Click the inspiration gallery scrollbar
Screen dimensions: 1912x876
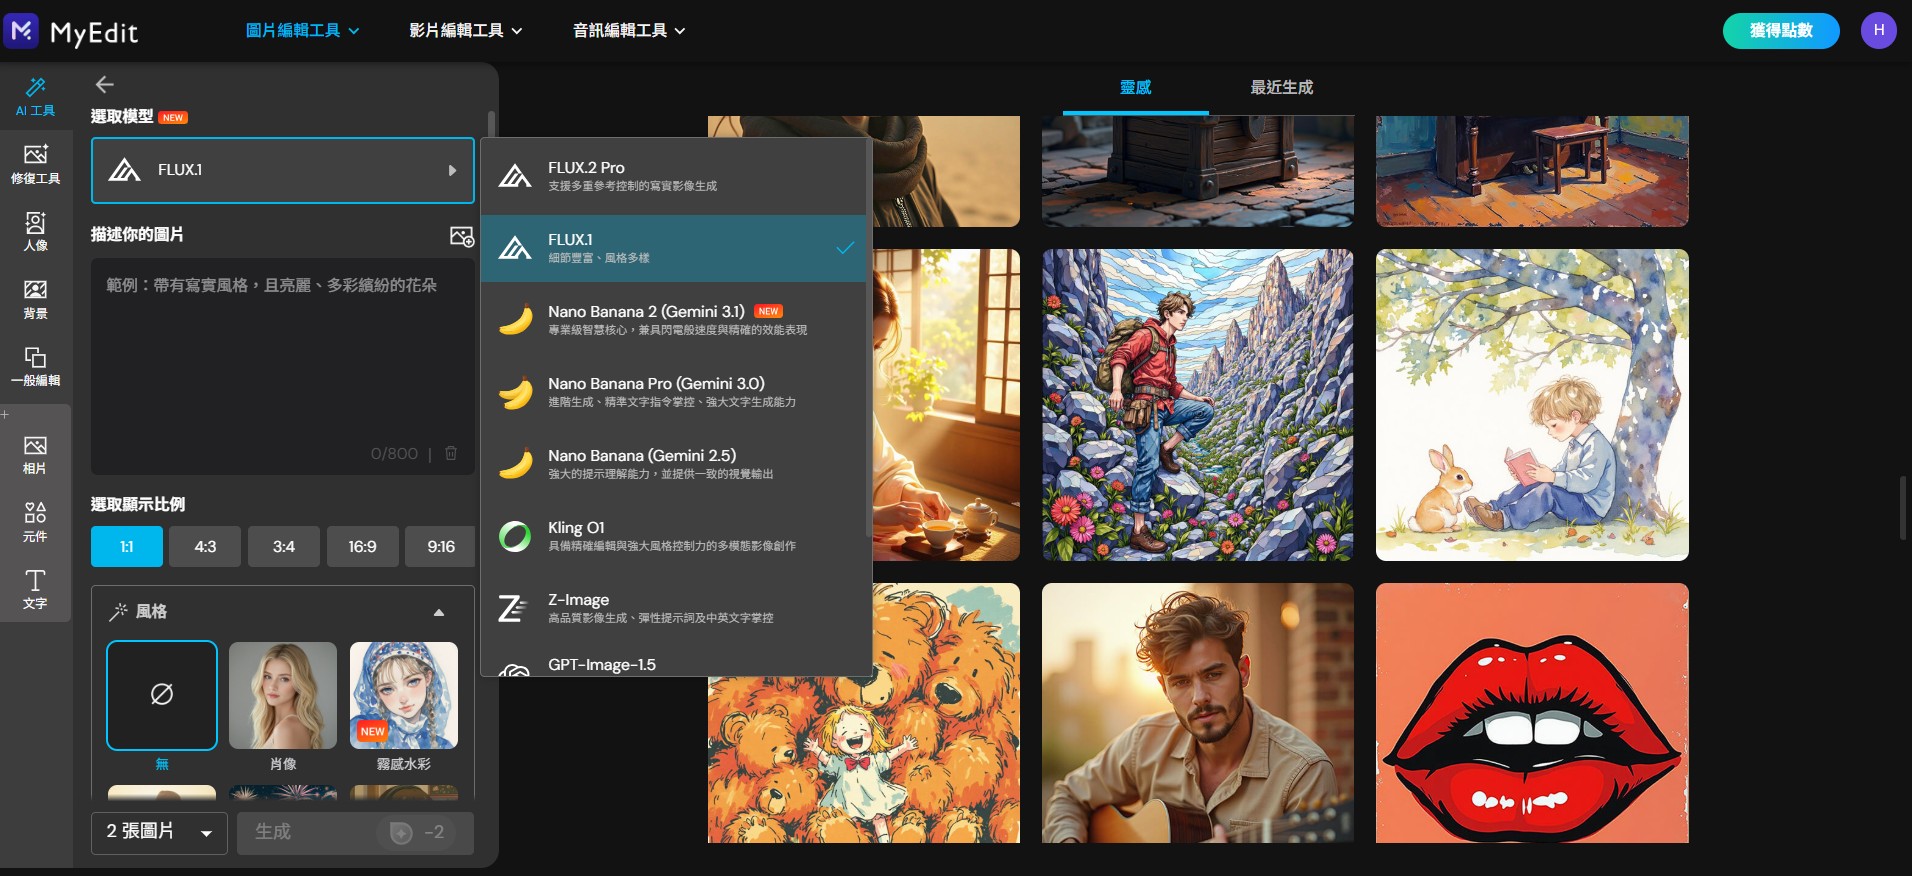(1902, 508)
